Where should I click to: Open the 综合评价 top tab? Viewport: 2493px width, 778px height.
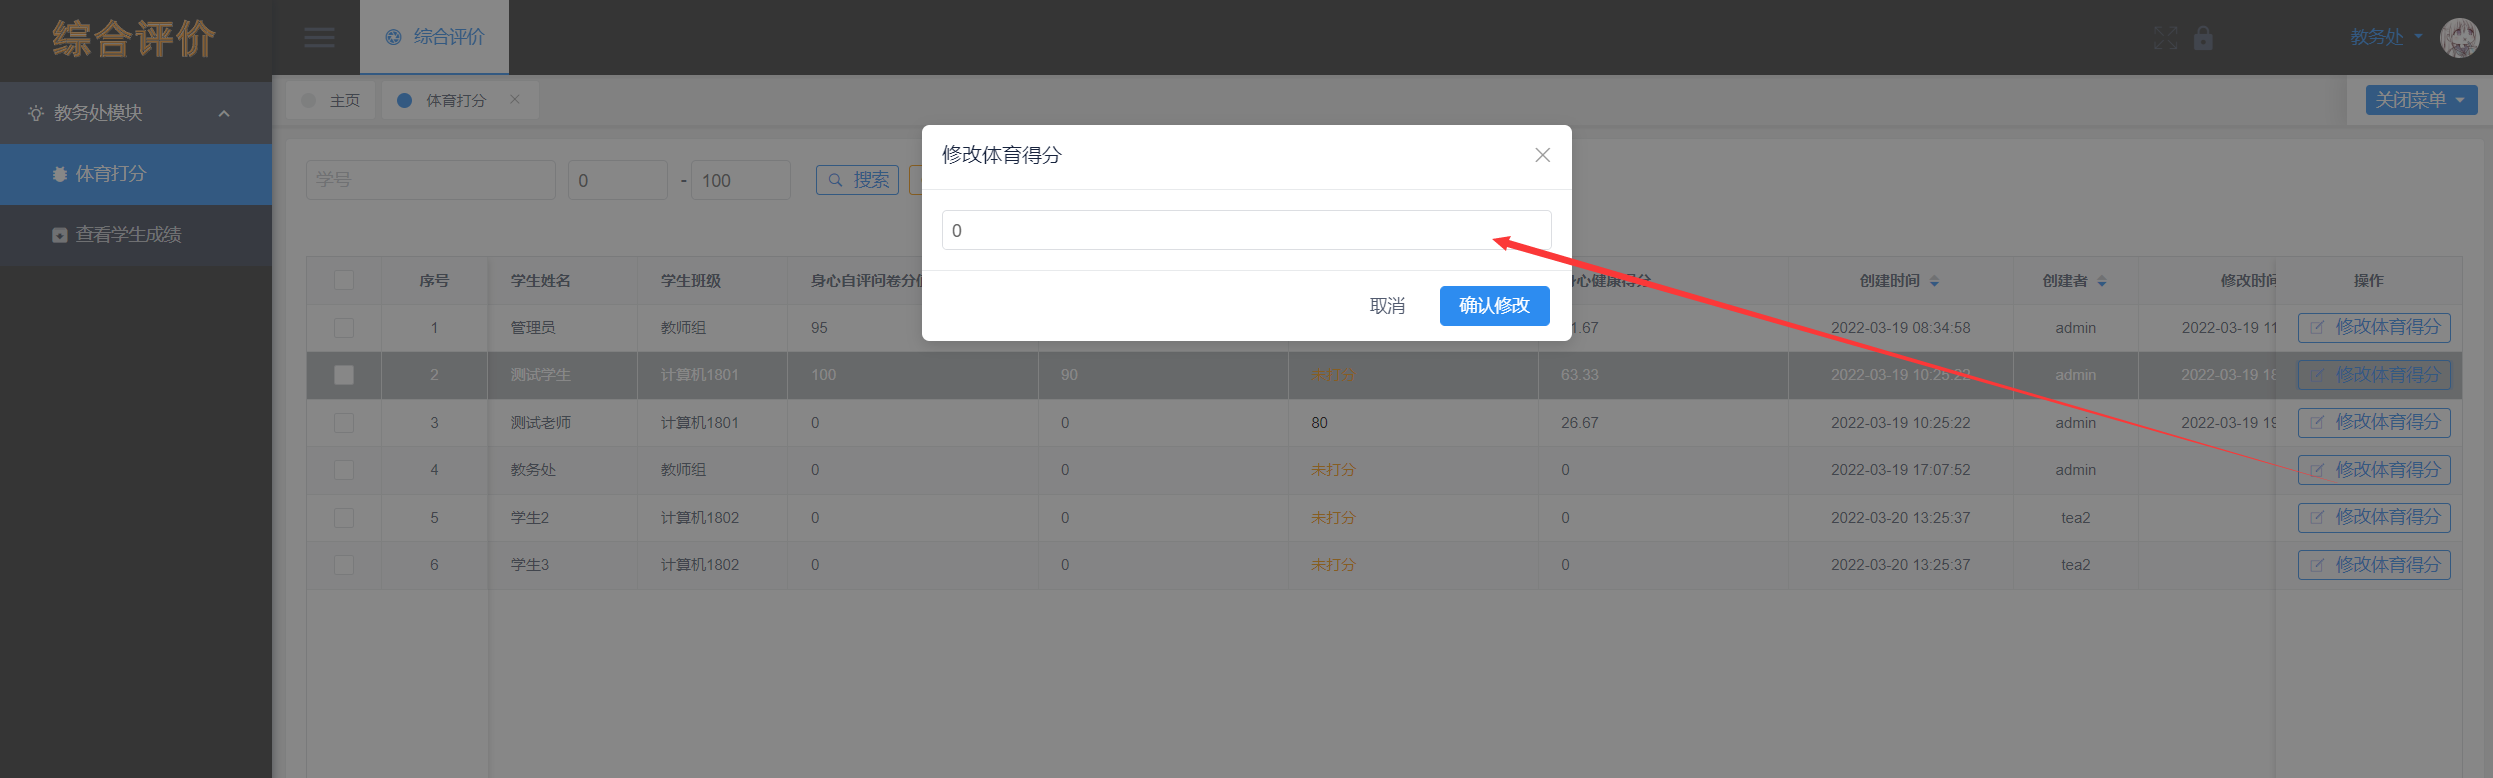pos(435,37)
